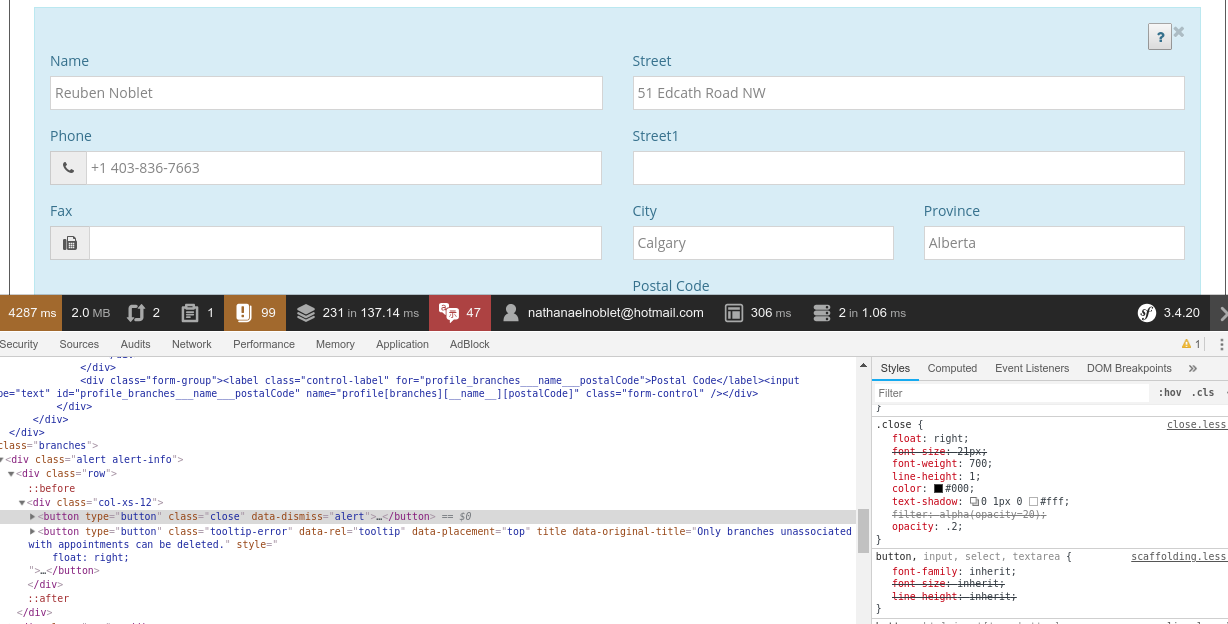The width and height of the screenshot is (1228, 624).
Task: Open the Event Listeners tab
Action: tap(1032, 368)
